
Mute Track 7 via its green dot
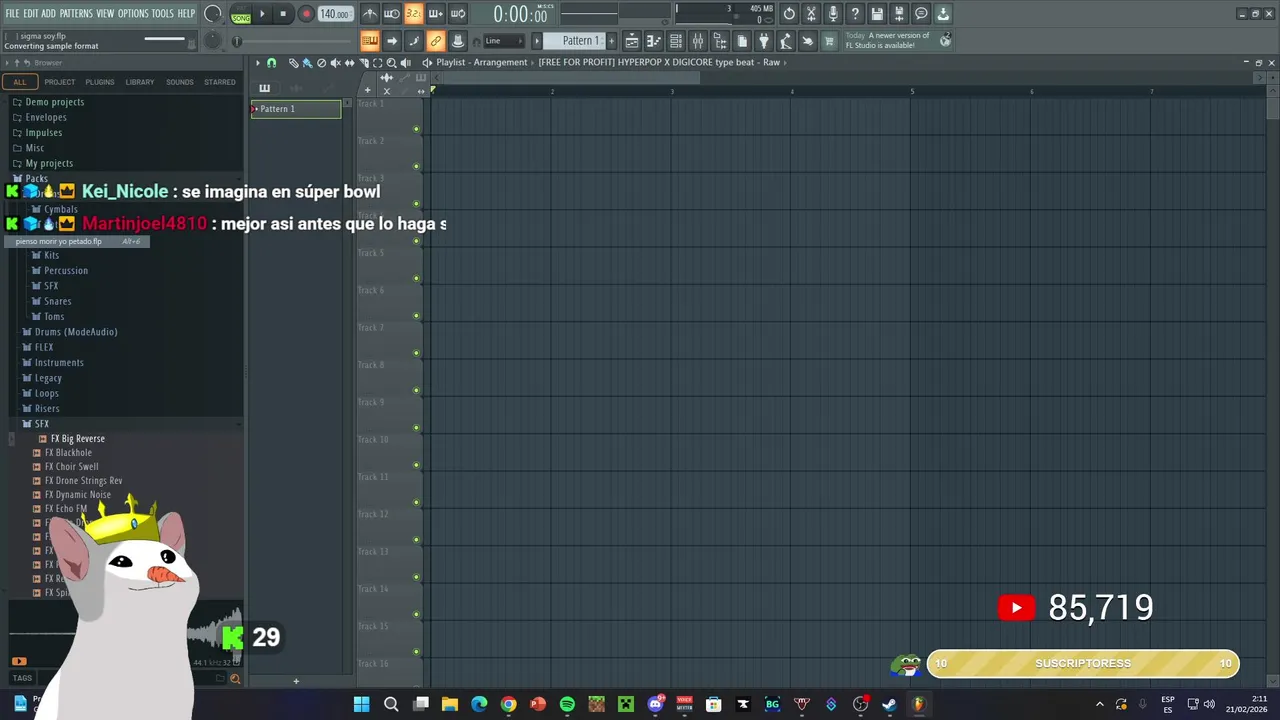click(416, 353)
